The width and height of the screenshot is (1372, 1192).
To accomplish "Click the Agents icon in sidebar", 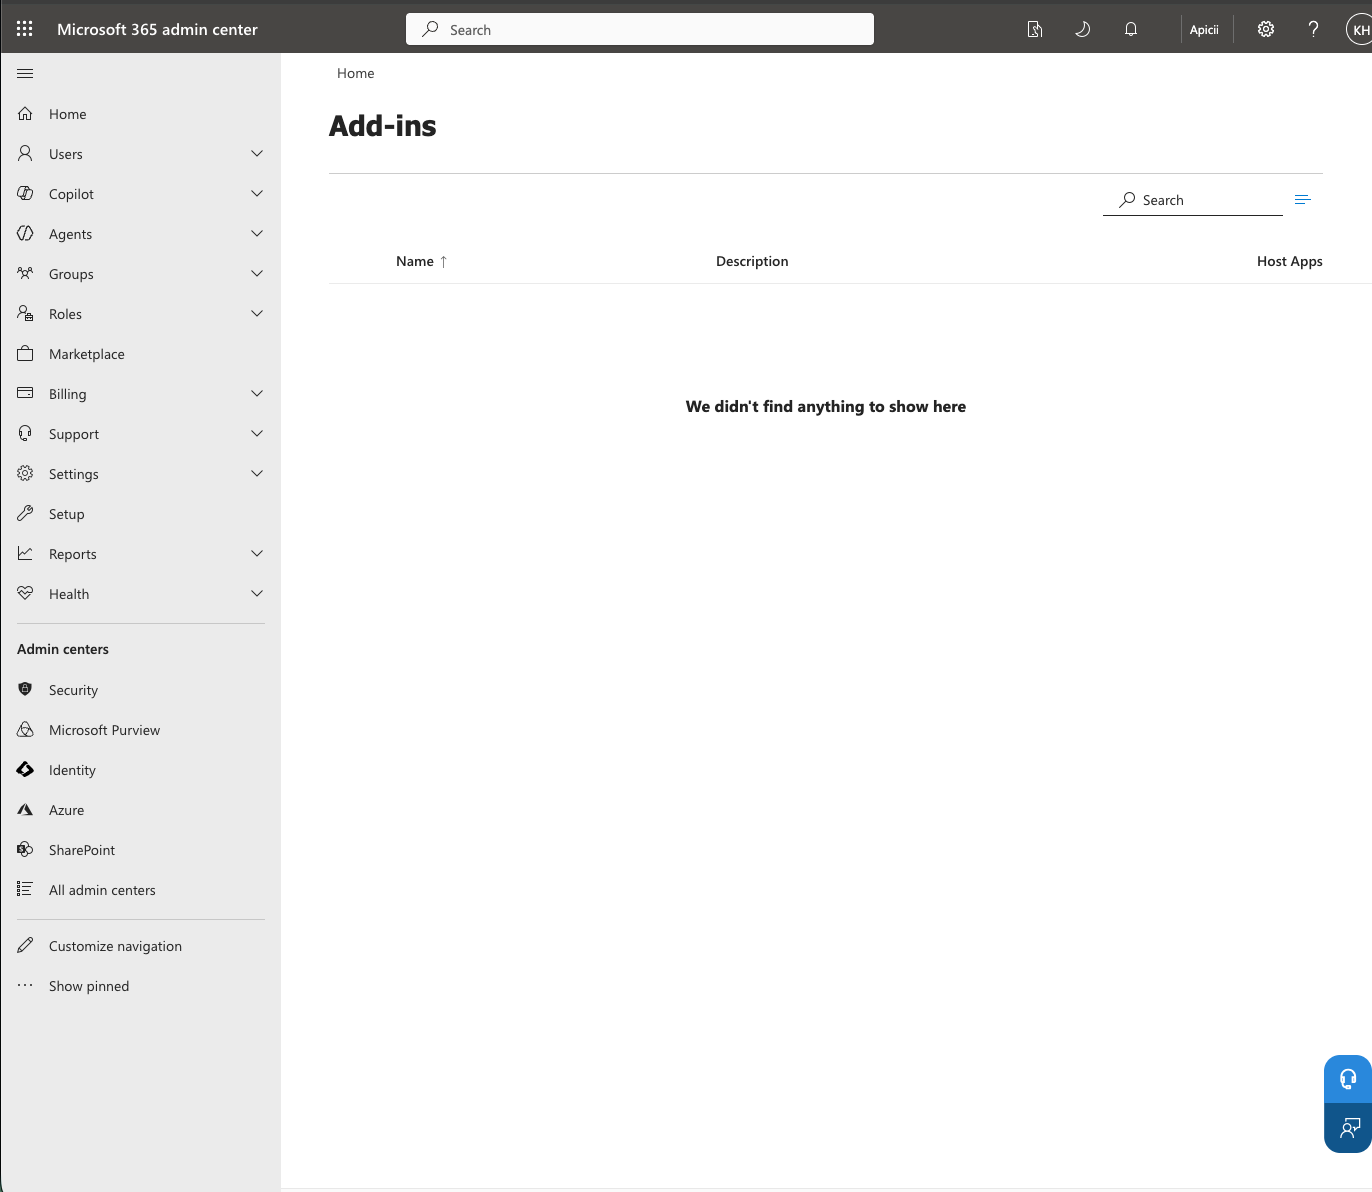I will pos(25,234).
